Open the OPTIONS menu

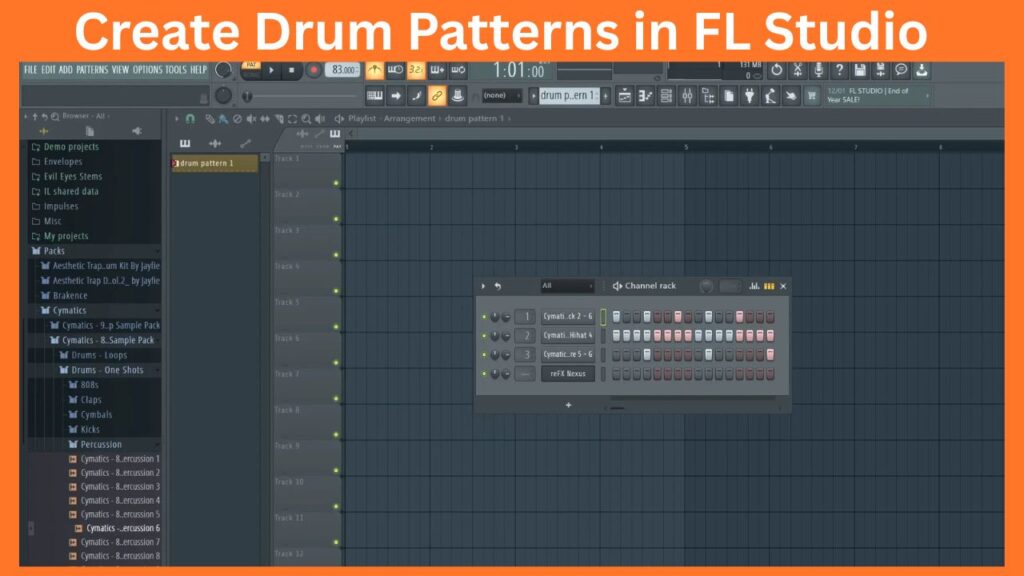click(x=148, y=70)
